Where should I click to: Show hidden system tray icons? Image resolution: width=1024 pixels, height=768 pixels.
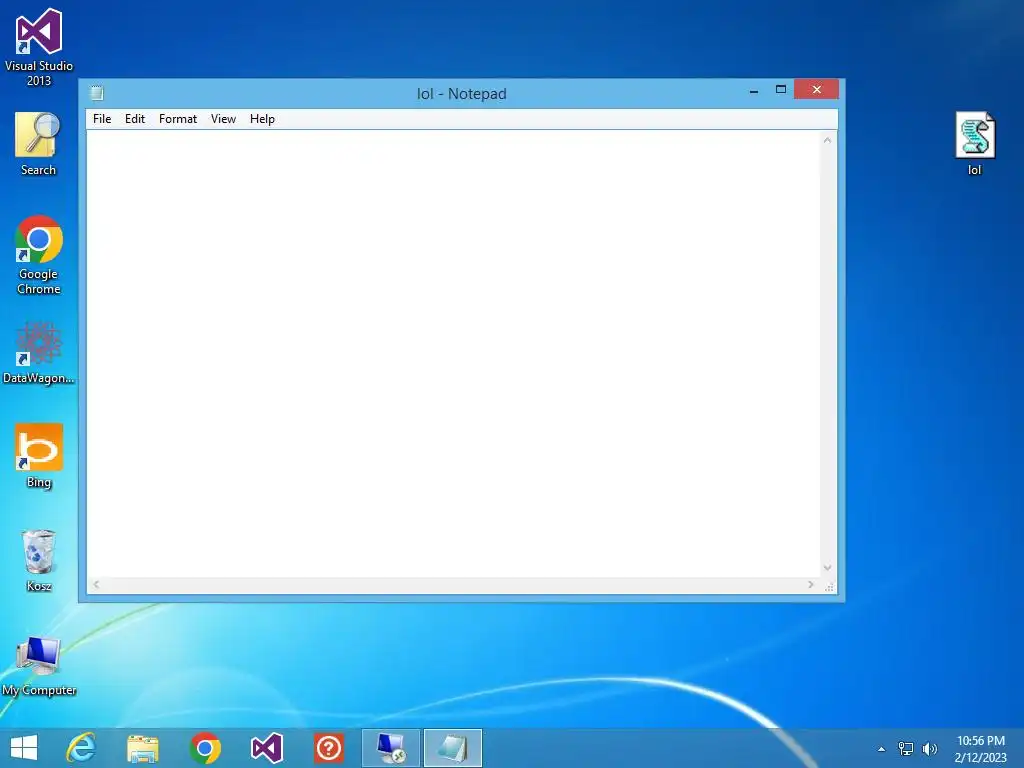coord(881,749)
